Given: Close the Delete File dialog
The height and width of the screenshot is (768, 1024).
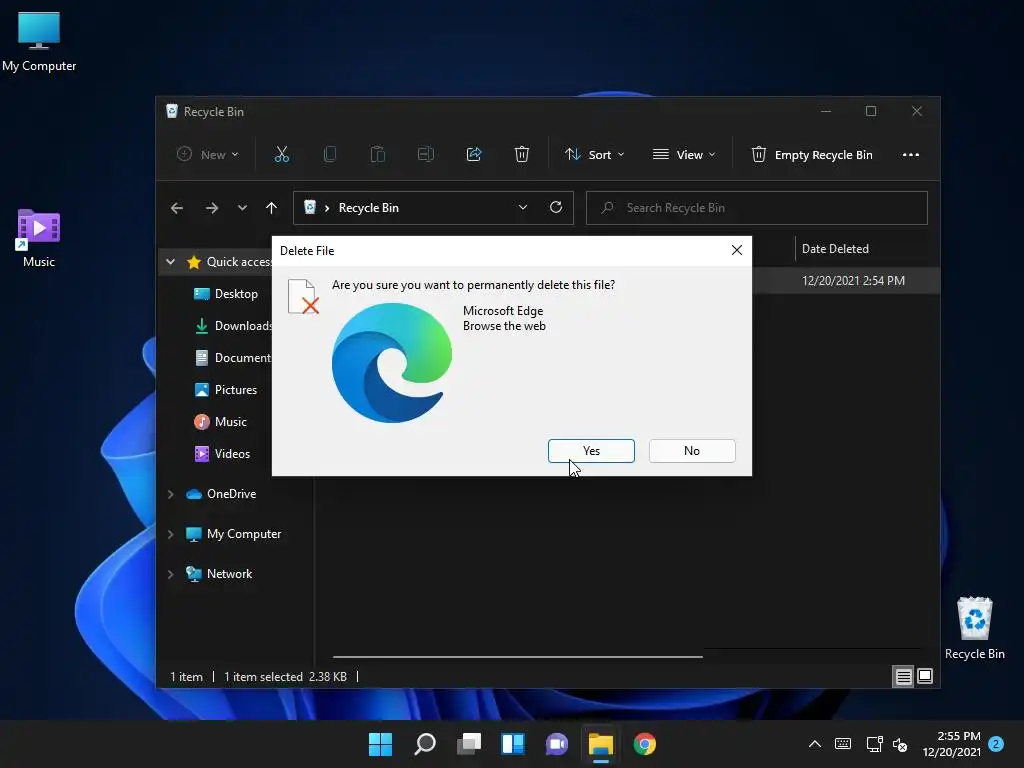Looking at the screenshot, I should (737, 250).
